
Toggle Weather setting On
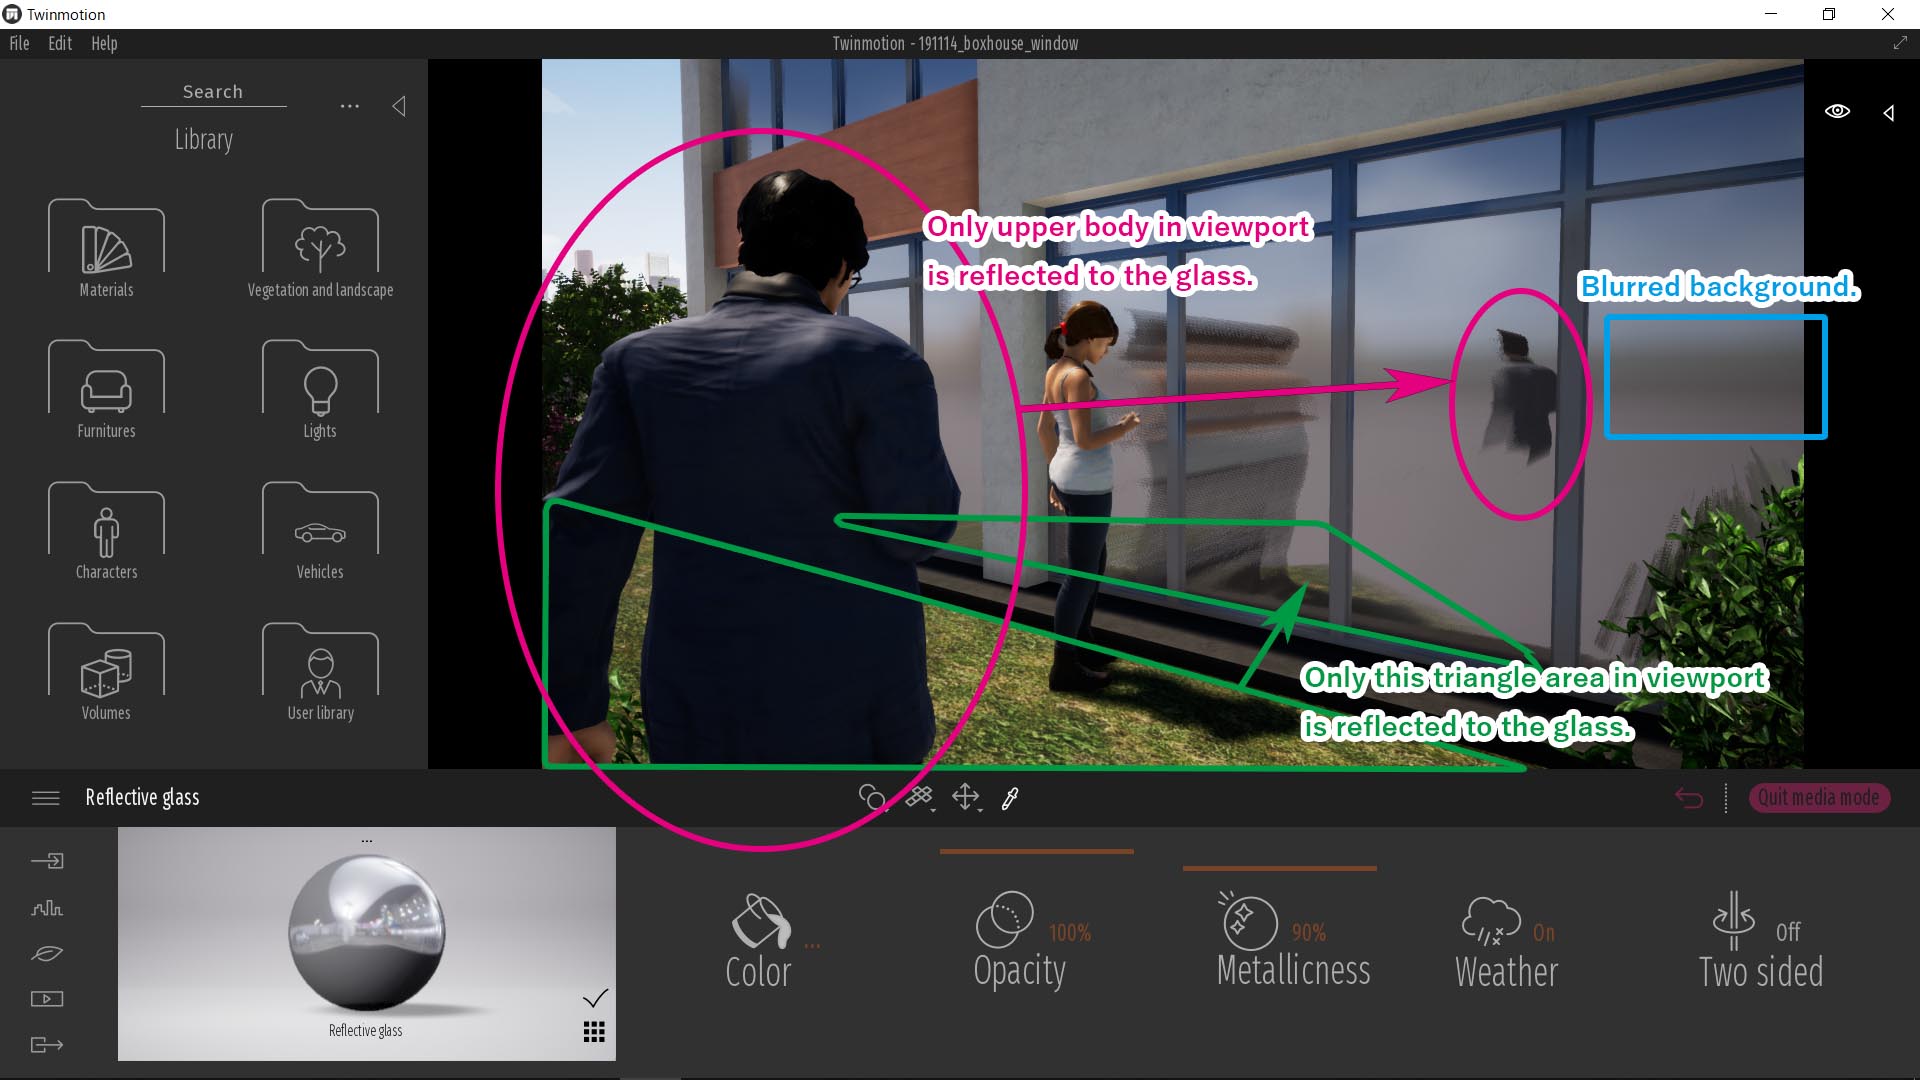[1545, 931]
